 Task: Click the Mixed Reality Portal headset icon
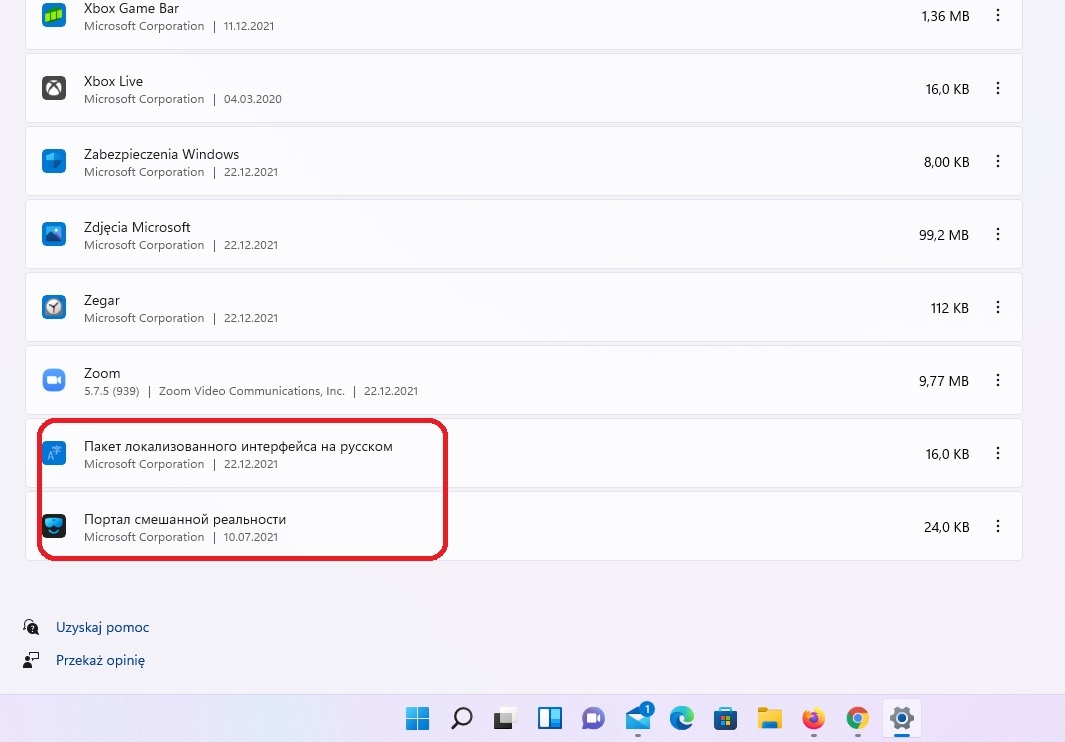coord(54,526)
